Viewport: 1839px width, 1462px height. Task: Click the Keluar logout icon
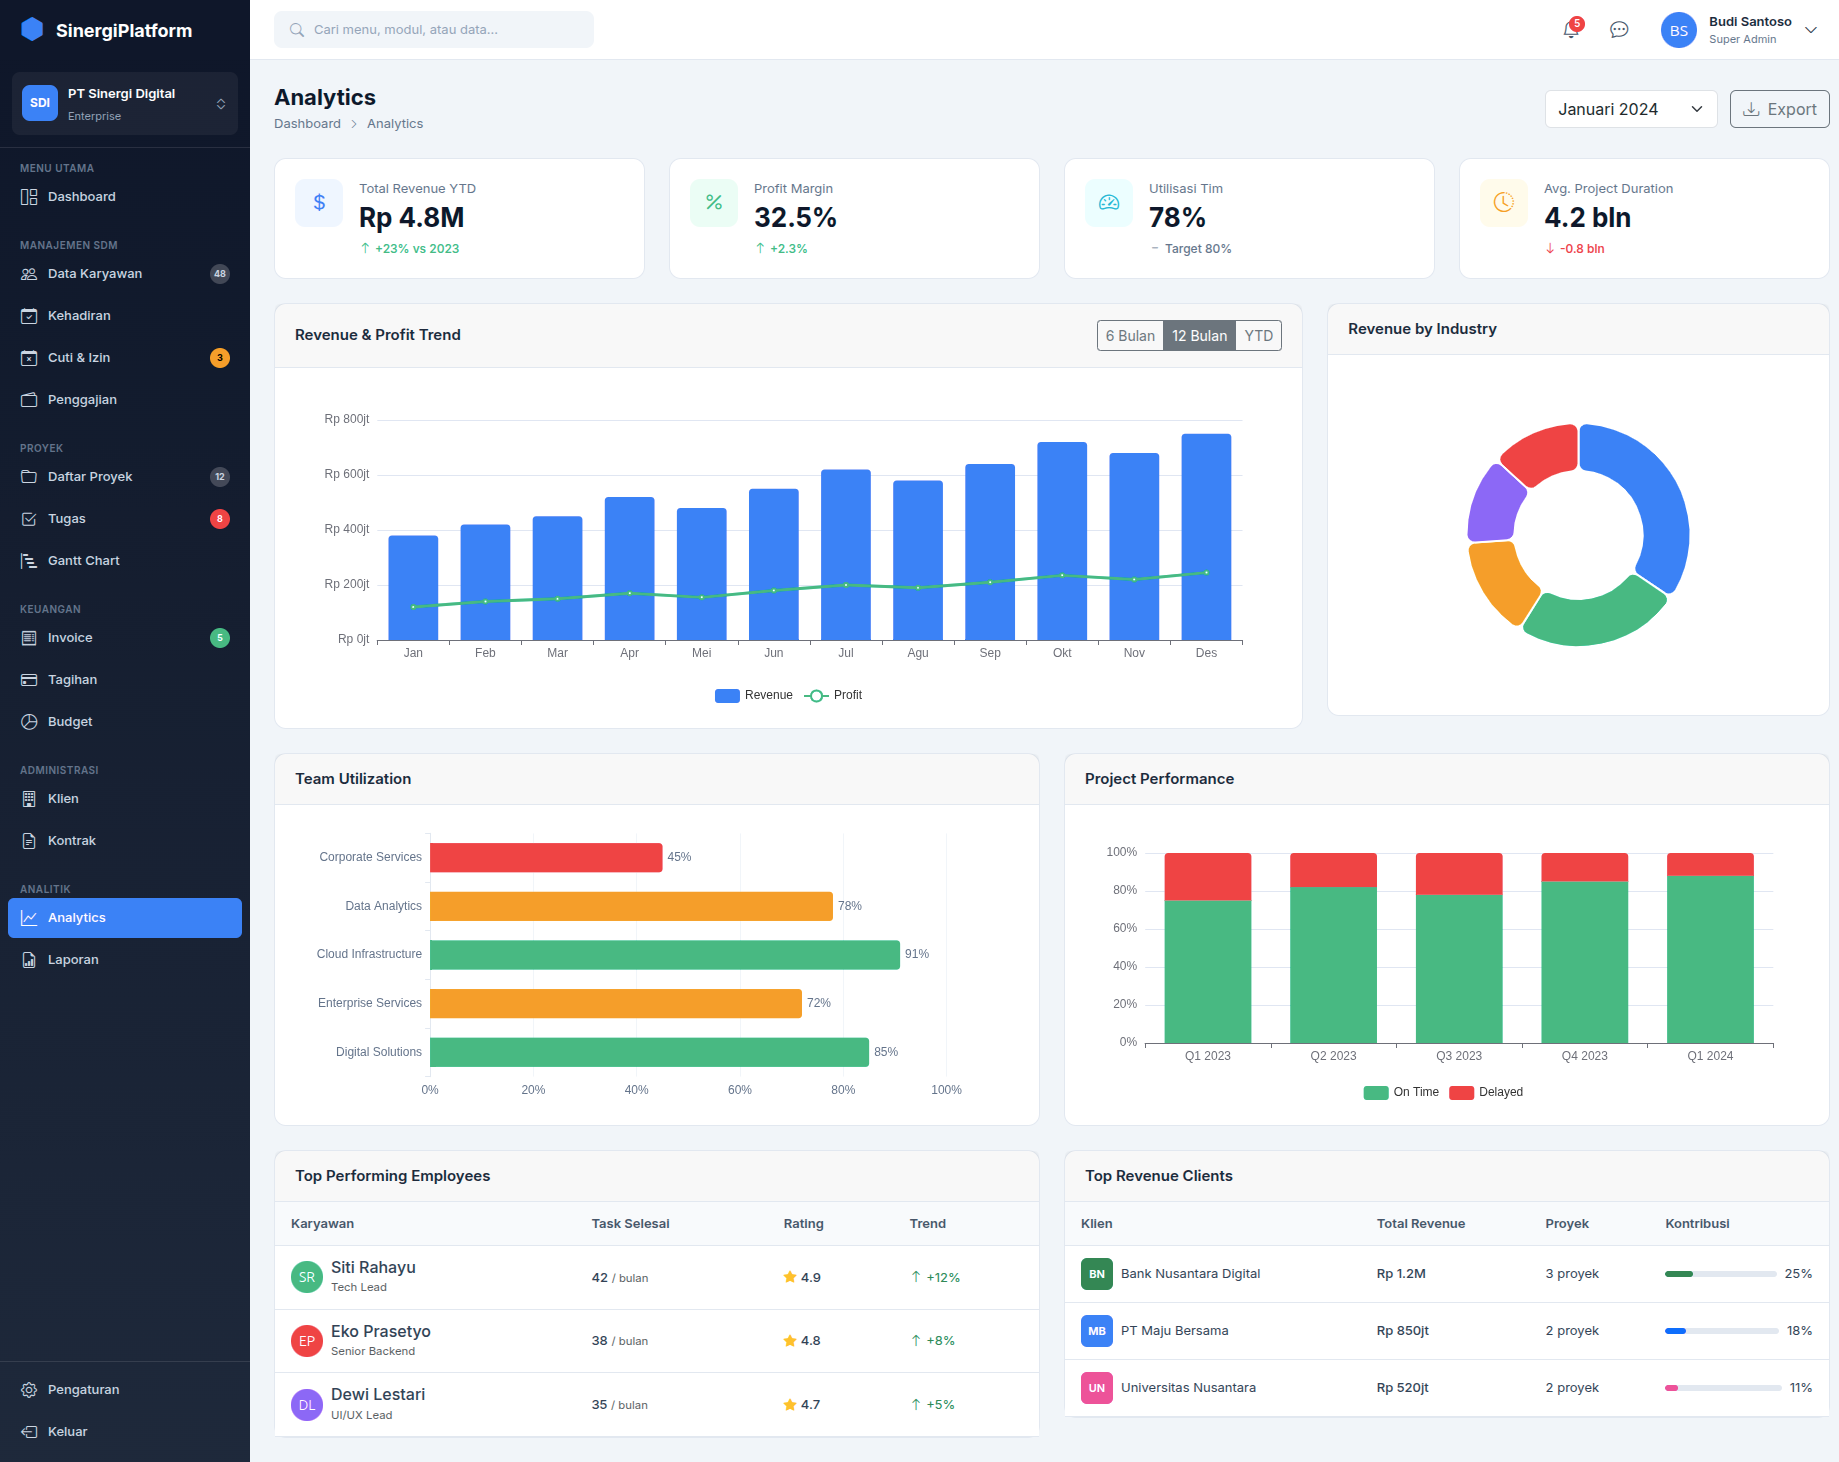coord(29,1432)
